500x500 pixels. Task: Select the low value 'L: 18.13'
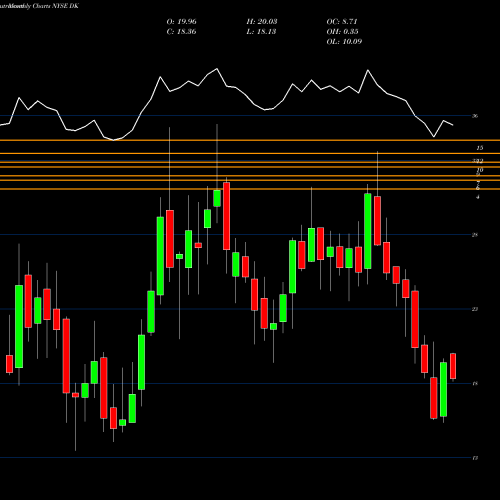tap(261, 32)
